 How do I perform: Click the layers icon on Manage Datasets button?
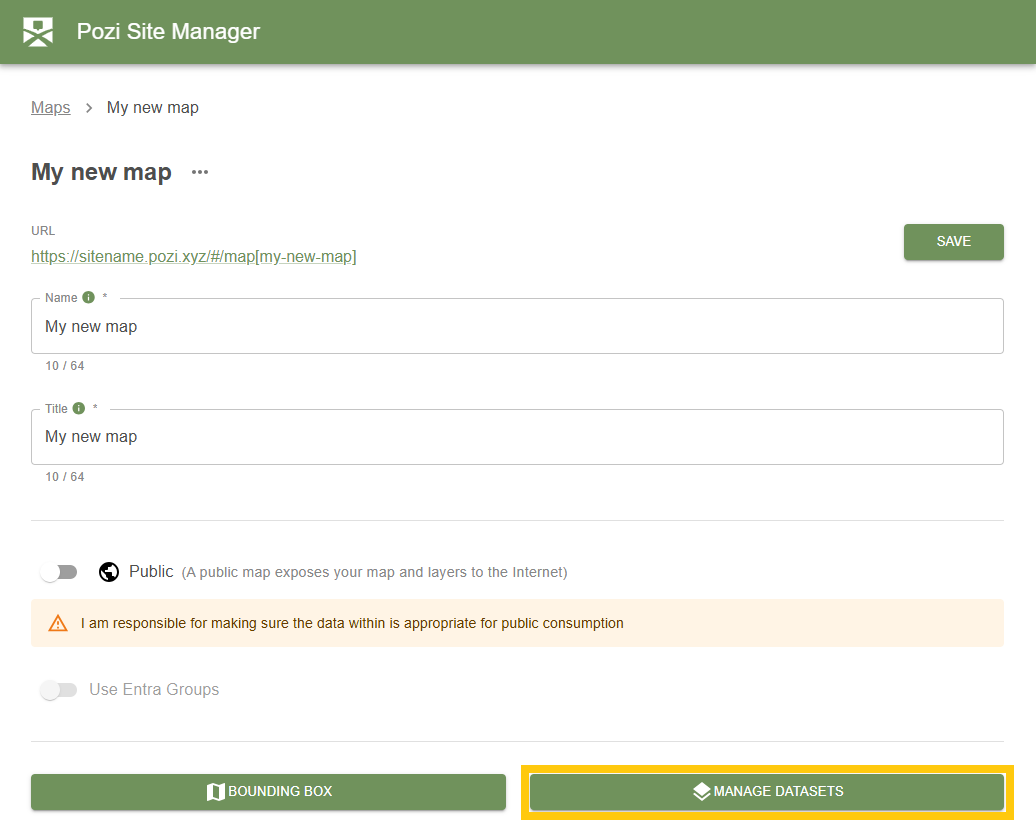pos(700,790)
